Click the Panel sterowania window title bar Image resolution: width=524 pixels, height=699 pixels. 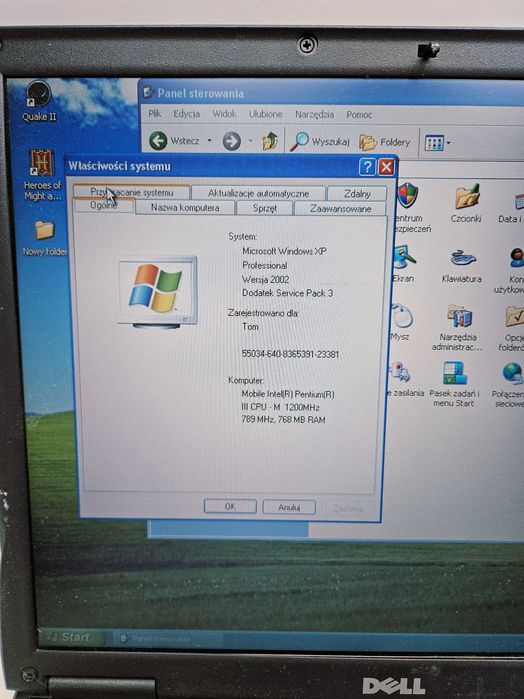click(330, 93)
